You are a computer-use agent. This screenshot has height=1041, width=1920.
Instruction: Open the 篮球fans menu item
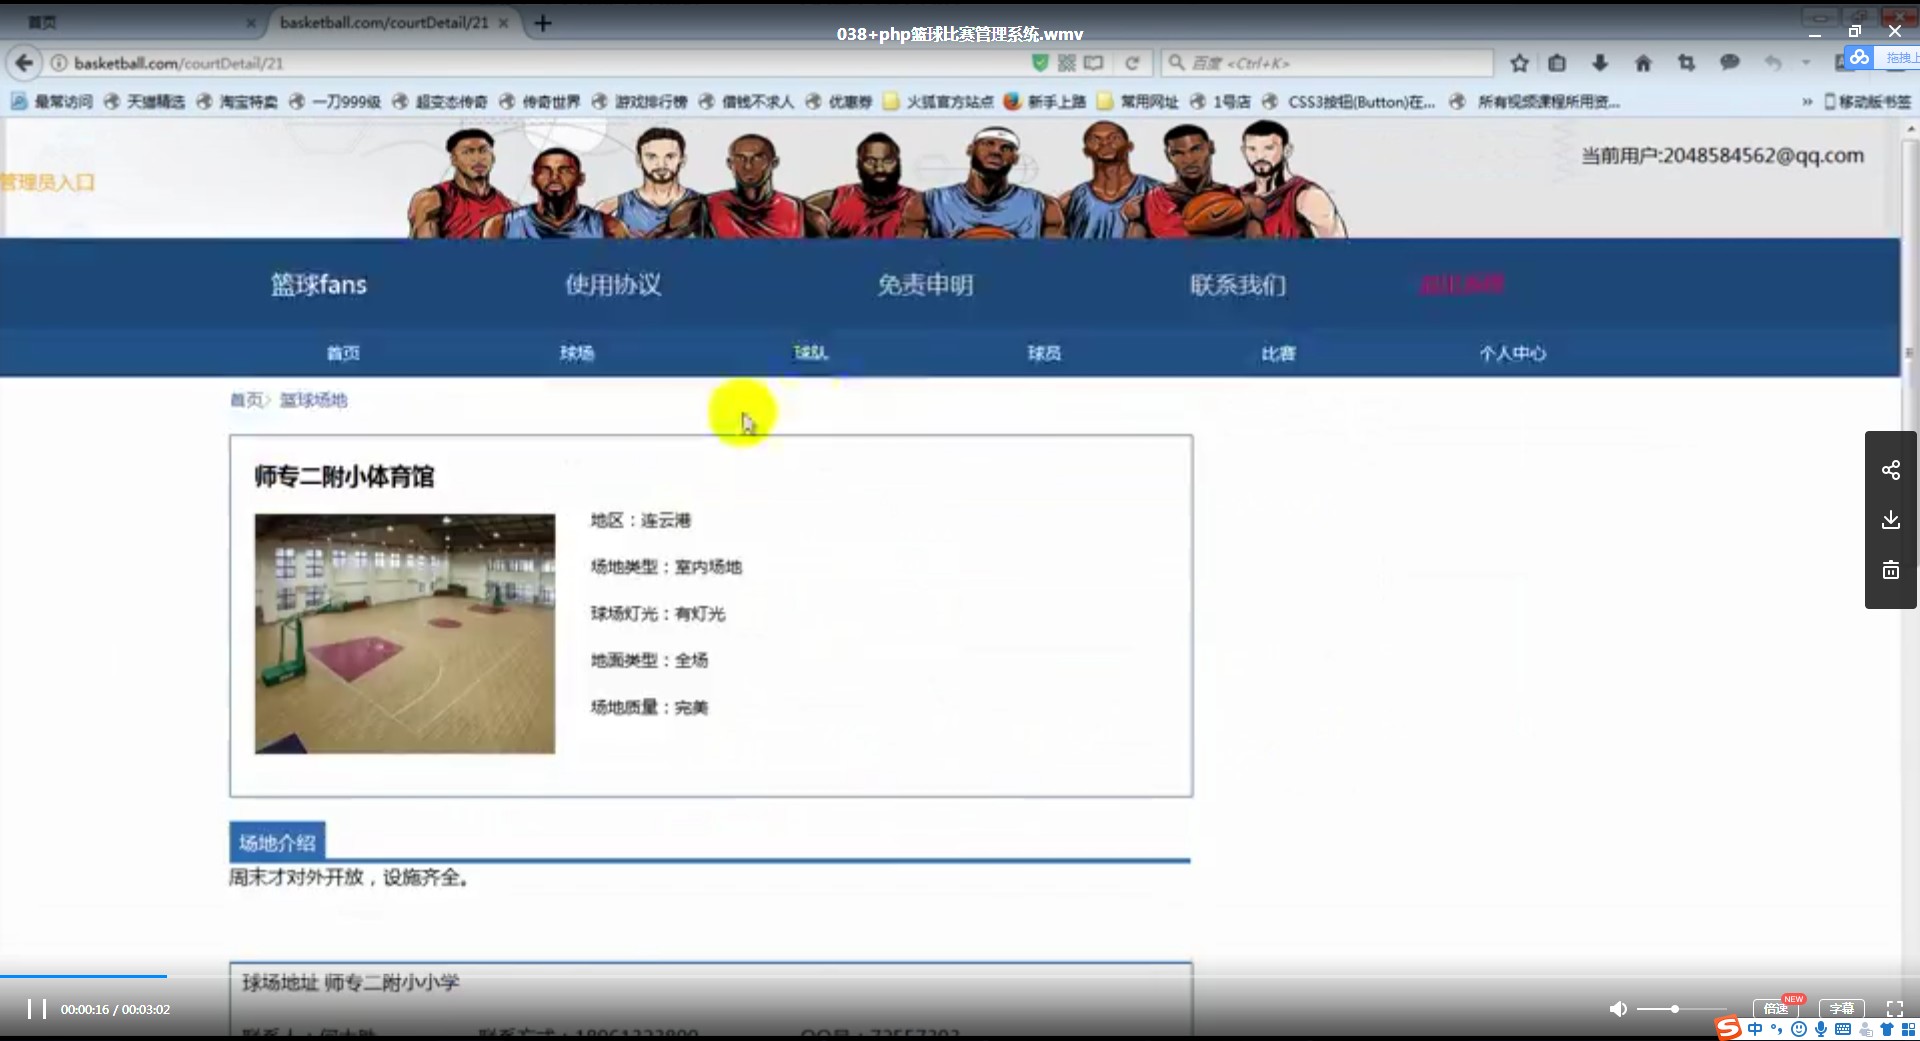[319, 285]
